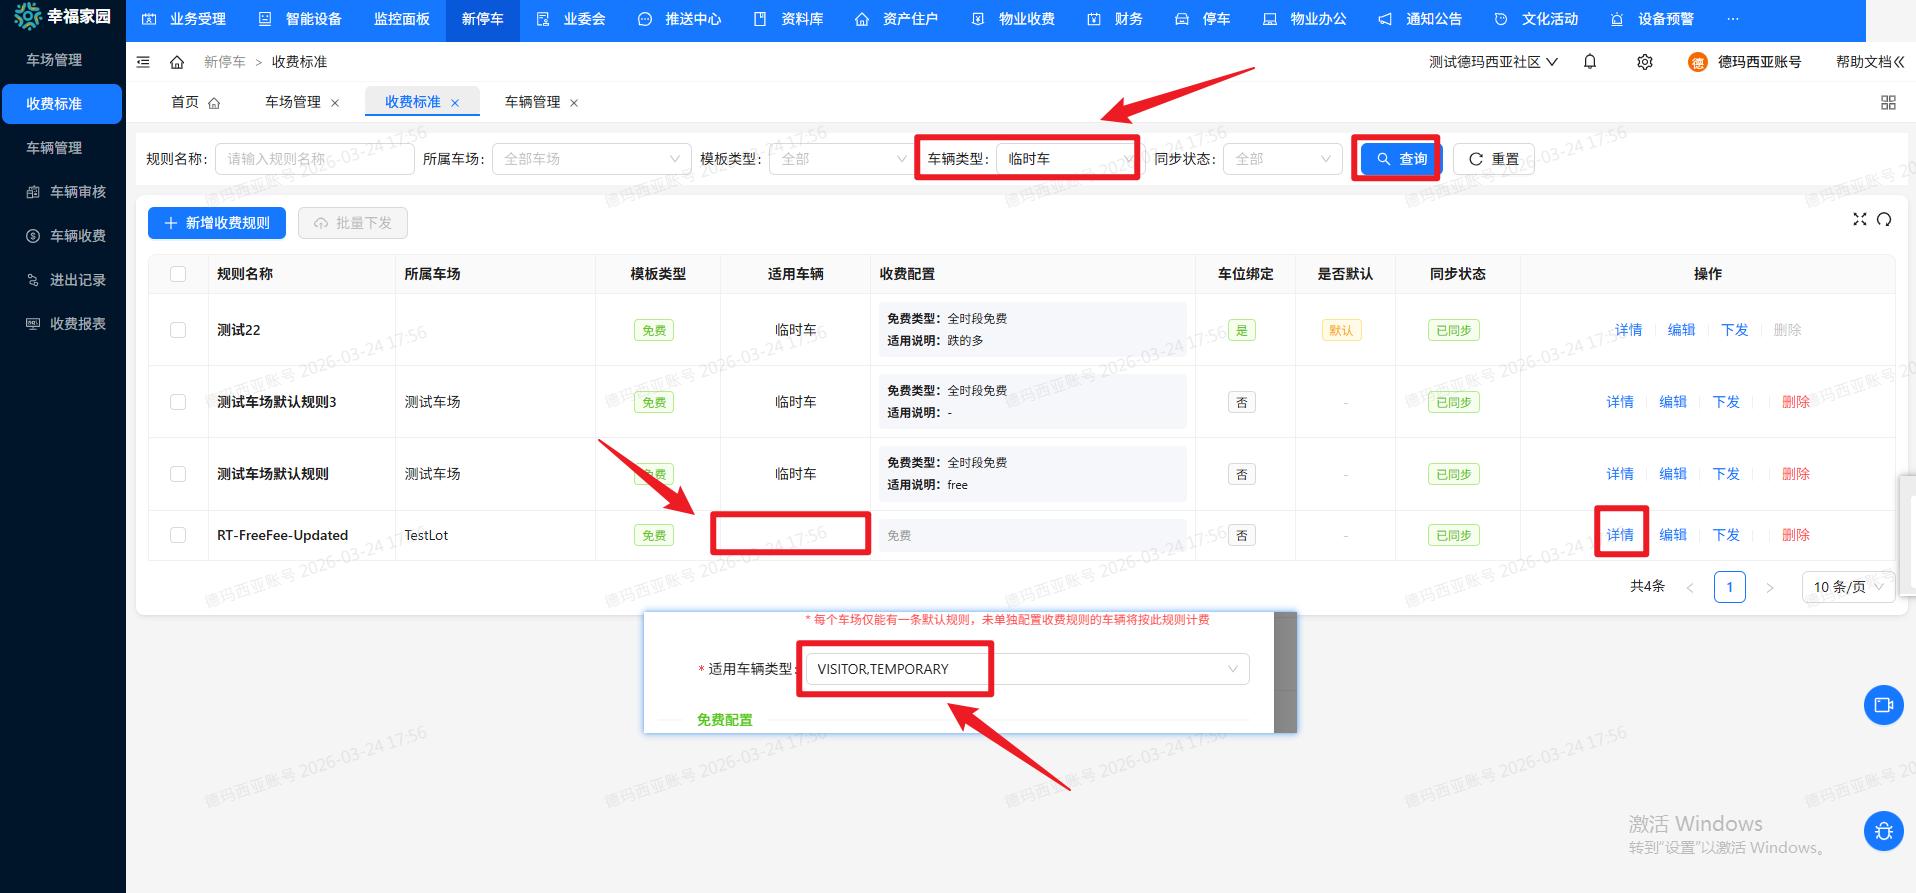Open the tab grid layout icon
Screen dimensions: 1916x893
click(x=1888, y=103)
